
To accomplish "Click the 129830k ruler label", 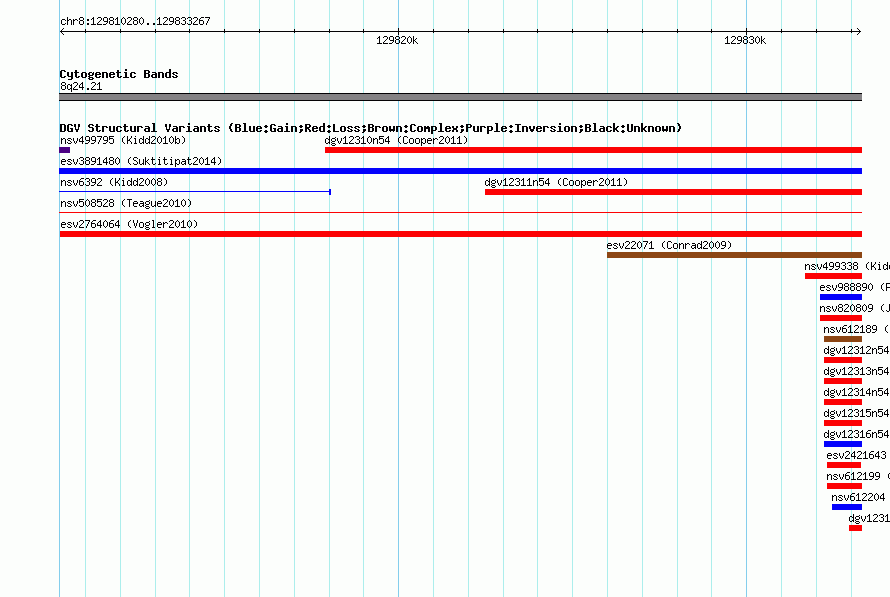I will (x=745, y=40).
